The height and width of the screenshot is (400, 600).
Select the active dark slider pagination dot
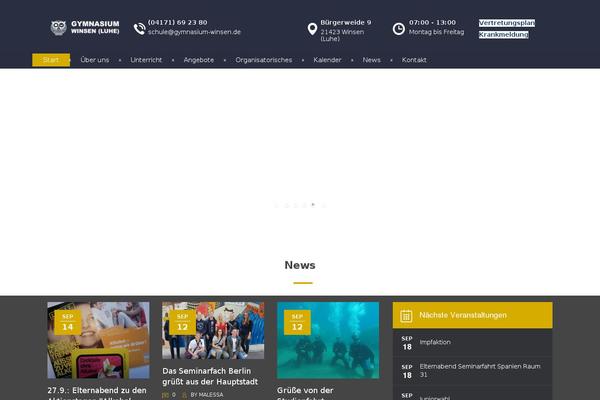(313, 204)
